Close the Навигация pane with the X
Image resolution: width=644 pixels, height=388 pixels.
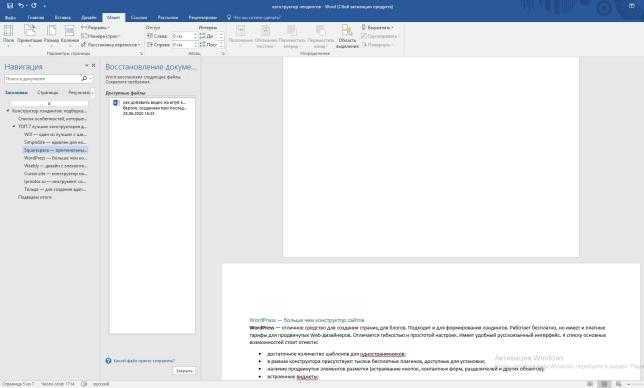click(94, 66)
